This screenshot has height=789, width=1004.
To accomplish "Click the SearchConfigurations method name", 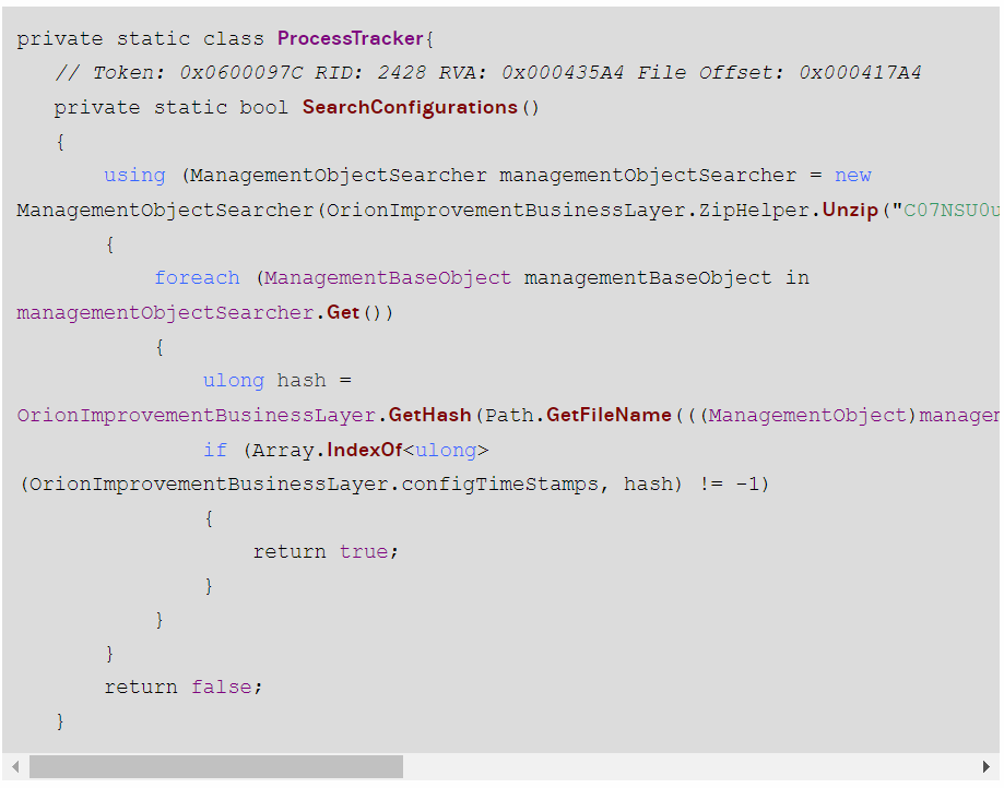I will 410,107.
